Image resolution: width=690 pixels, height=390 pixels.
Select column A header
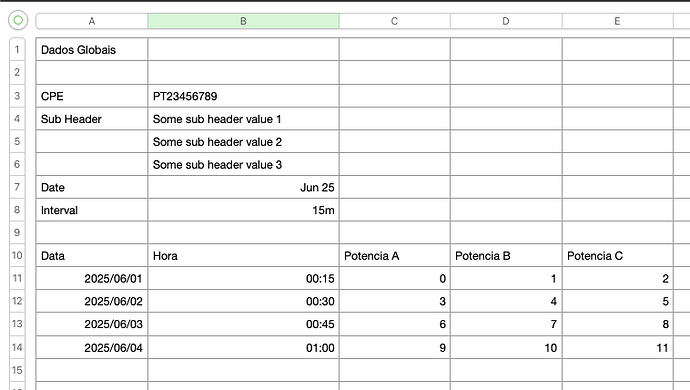[92, 21]
